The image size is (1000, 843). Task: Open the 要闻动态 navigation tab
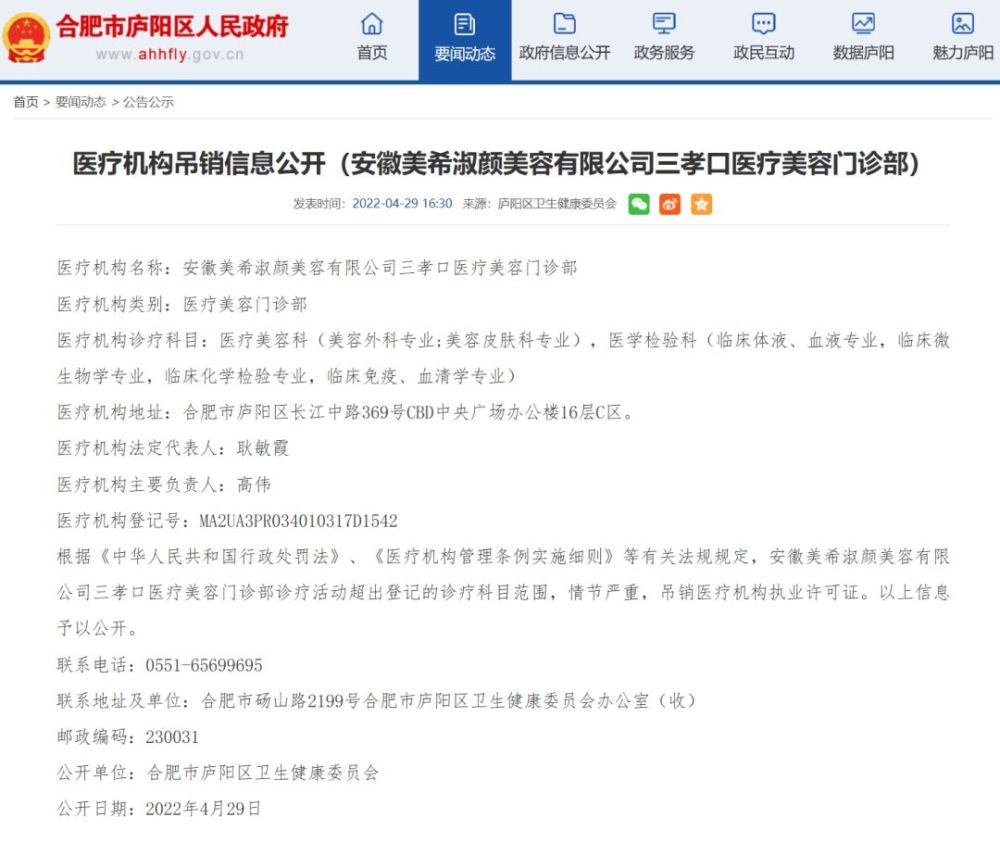coord(464,40)
